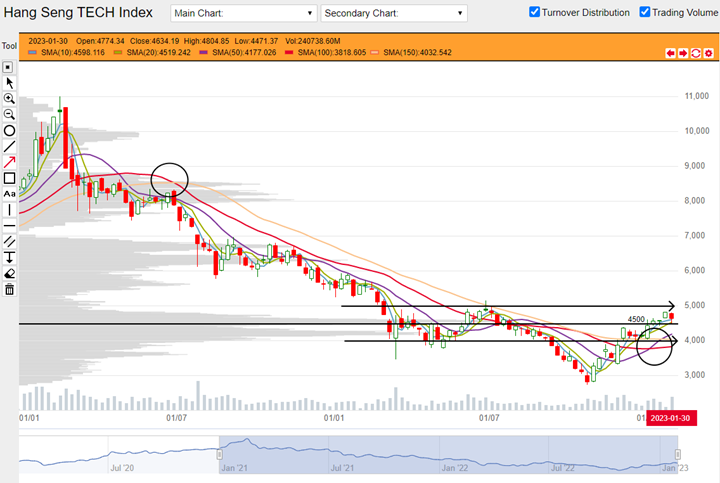Screen dimensions: 720x483
Task: Click the Vol:240738.60M value in header
Action: 313,41
